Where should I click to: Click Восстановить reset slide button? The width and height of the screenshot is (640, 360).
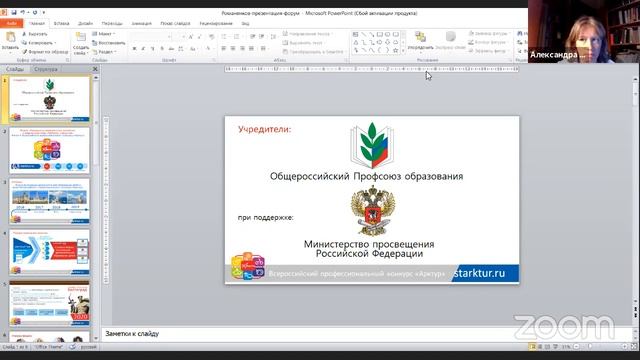coord(108,42)
